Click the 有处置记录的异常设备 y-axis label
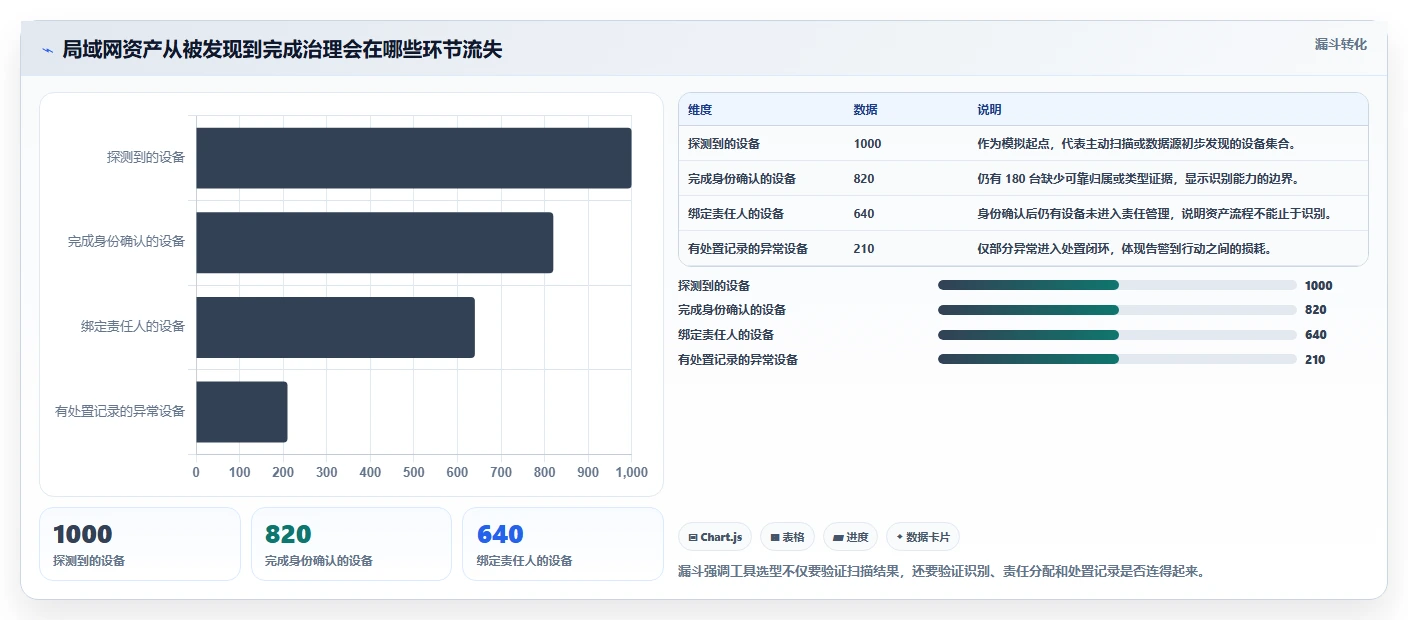1408x620 pixels. [x=120, y=412]
